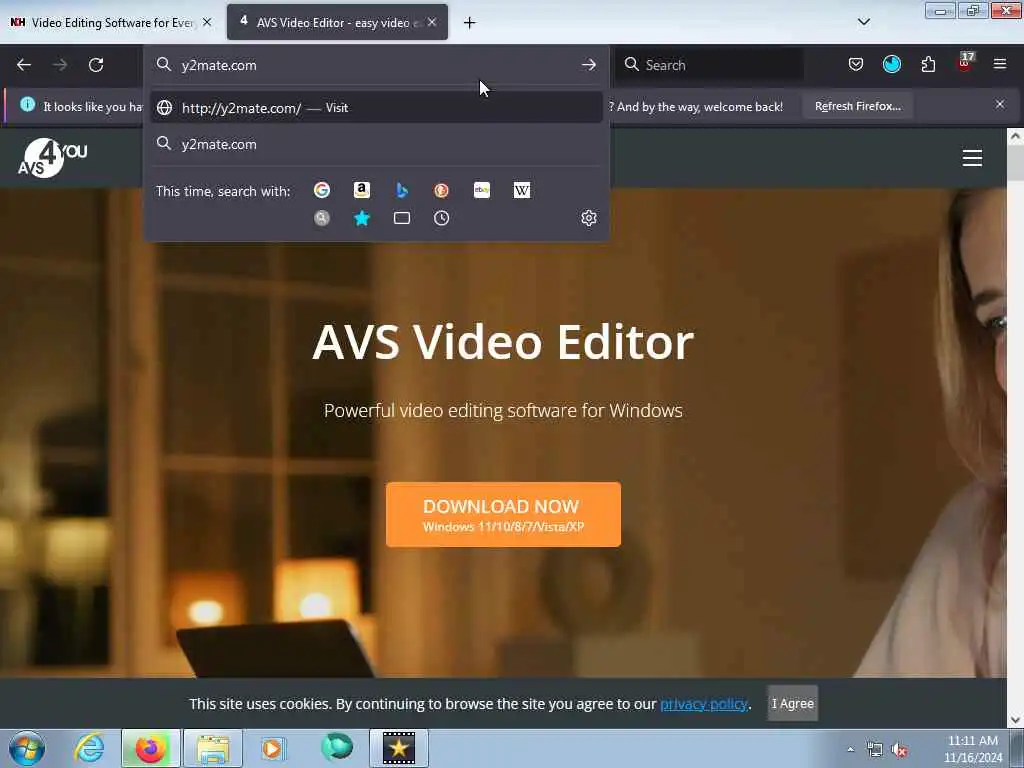Open the privacy policy link
Image resolution: width=1024 pixels, height=768 pixels.
(703, 704)
